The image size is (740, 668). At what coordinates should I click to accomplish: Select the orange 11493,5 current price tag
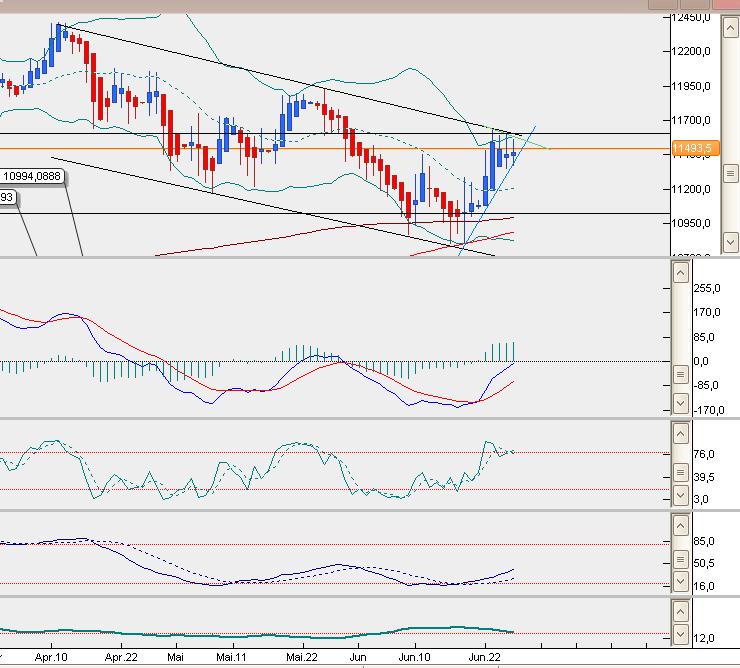(695, 148)
